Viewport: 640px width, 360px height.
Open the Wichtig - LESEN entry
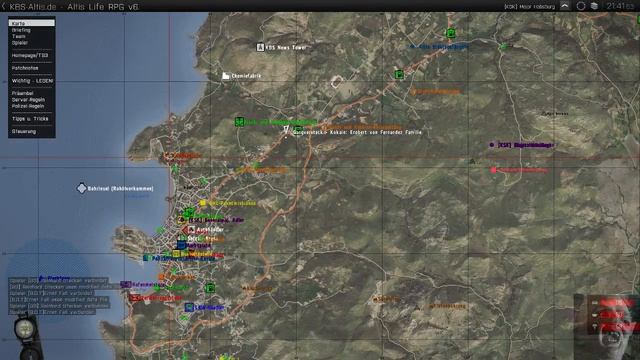click(32, 81)
